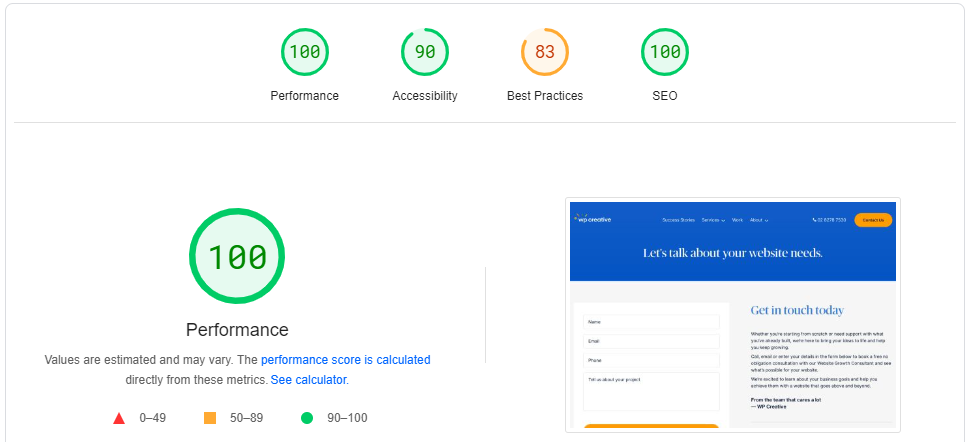Follow the 'performance score is calculated' link

point(345,360)
